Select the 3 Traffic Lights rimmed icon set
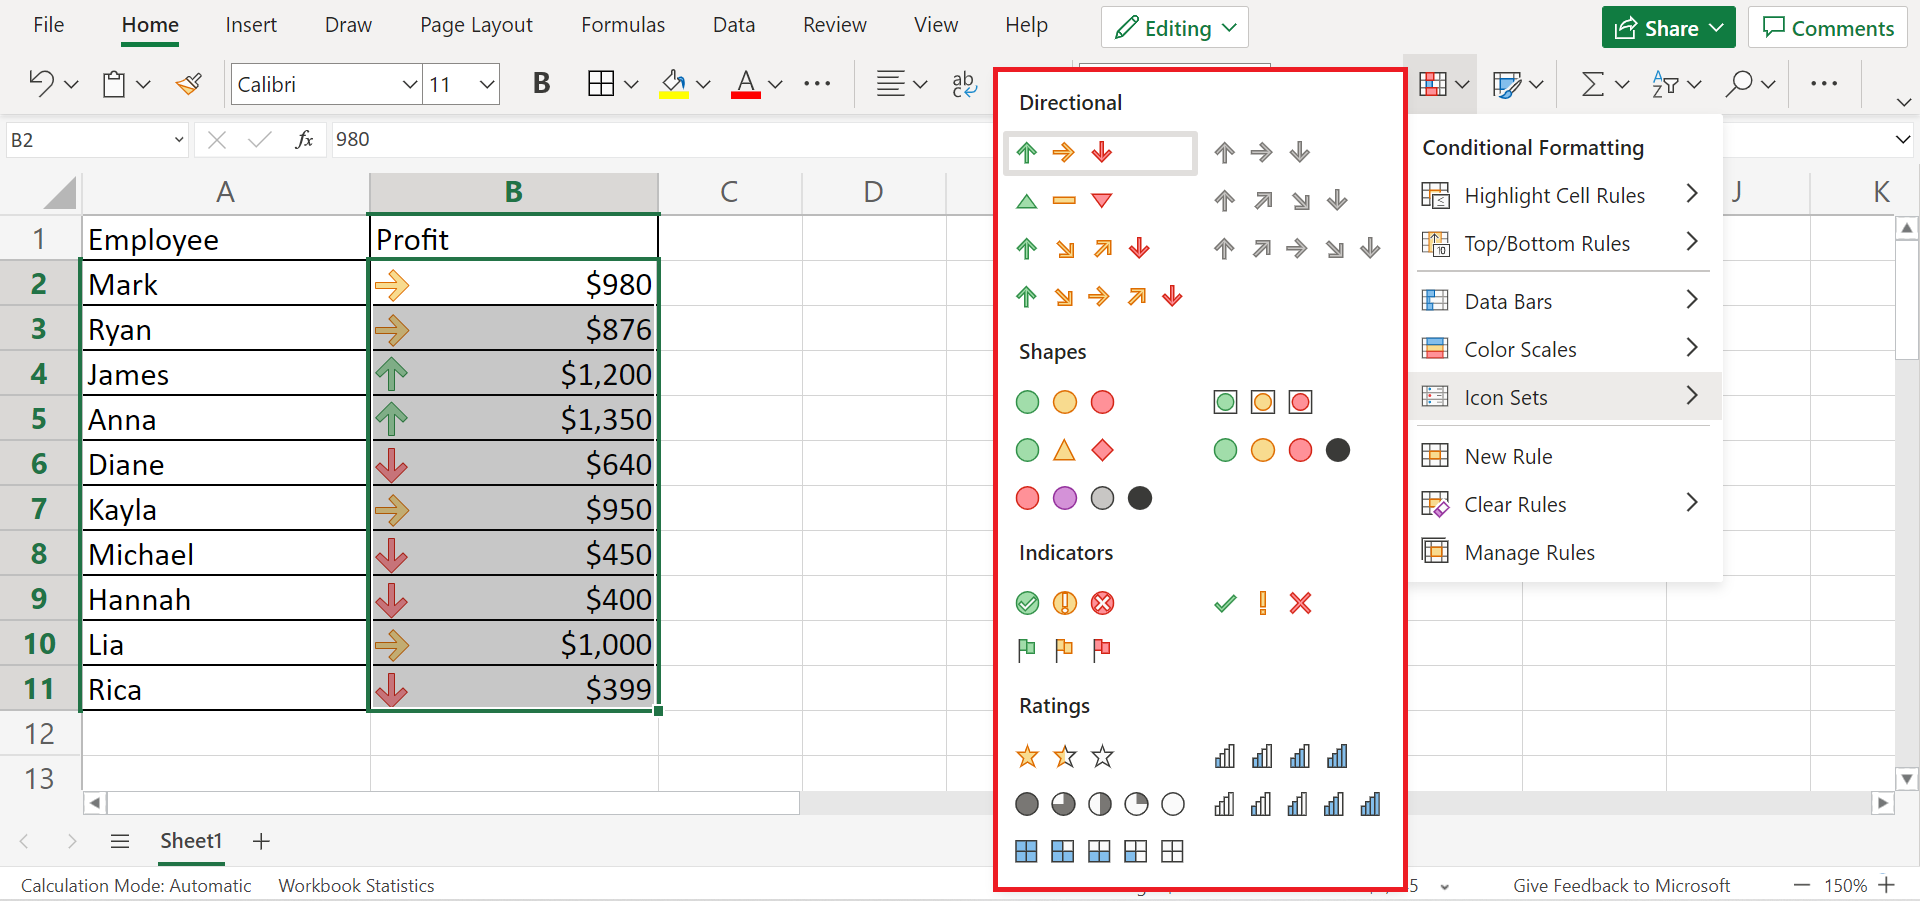Image resolution: width=1920 pixels, height=901 pixels. pyautogui.click(x=1262, y=402)
